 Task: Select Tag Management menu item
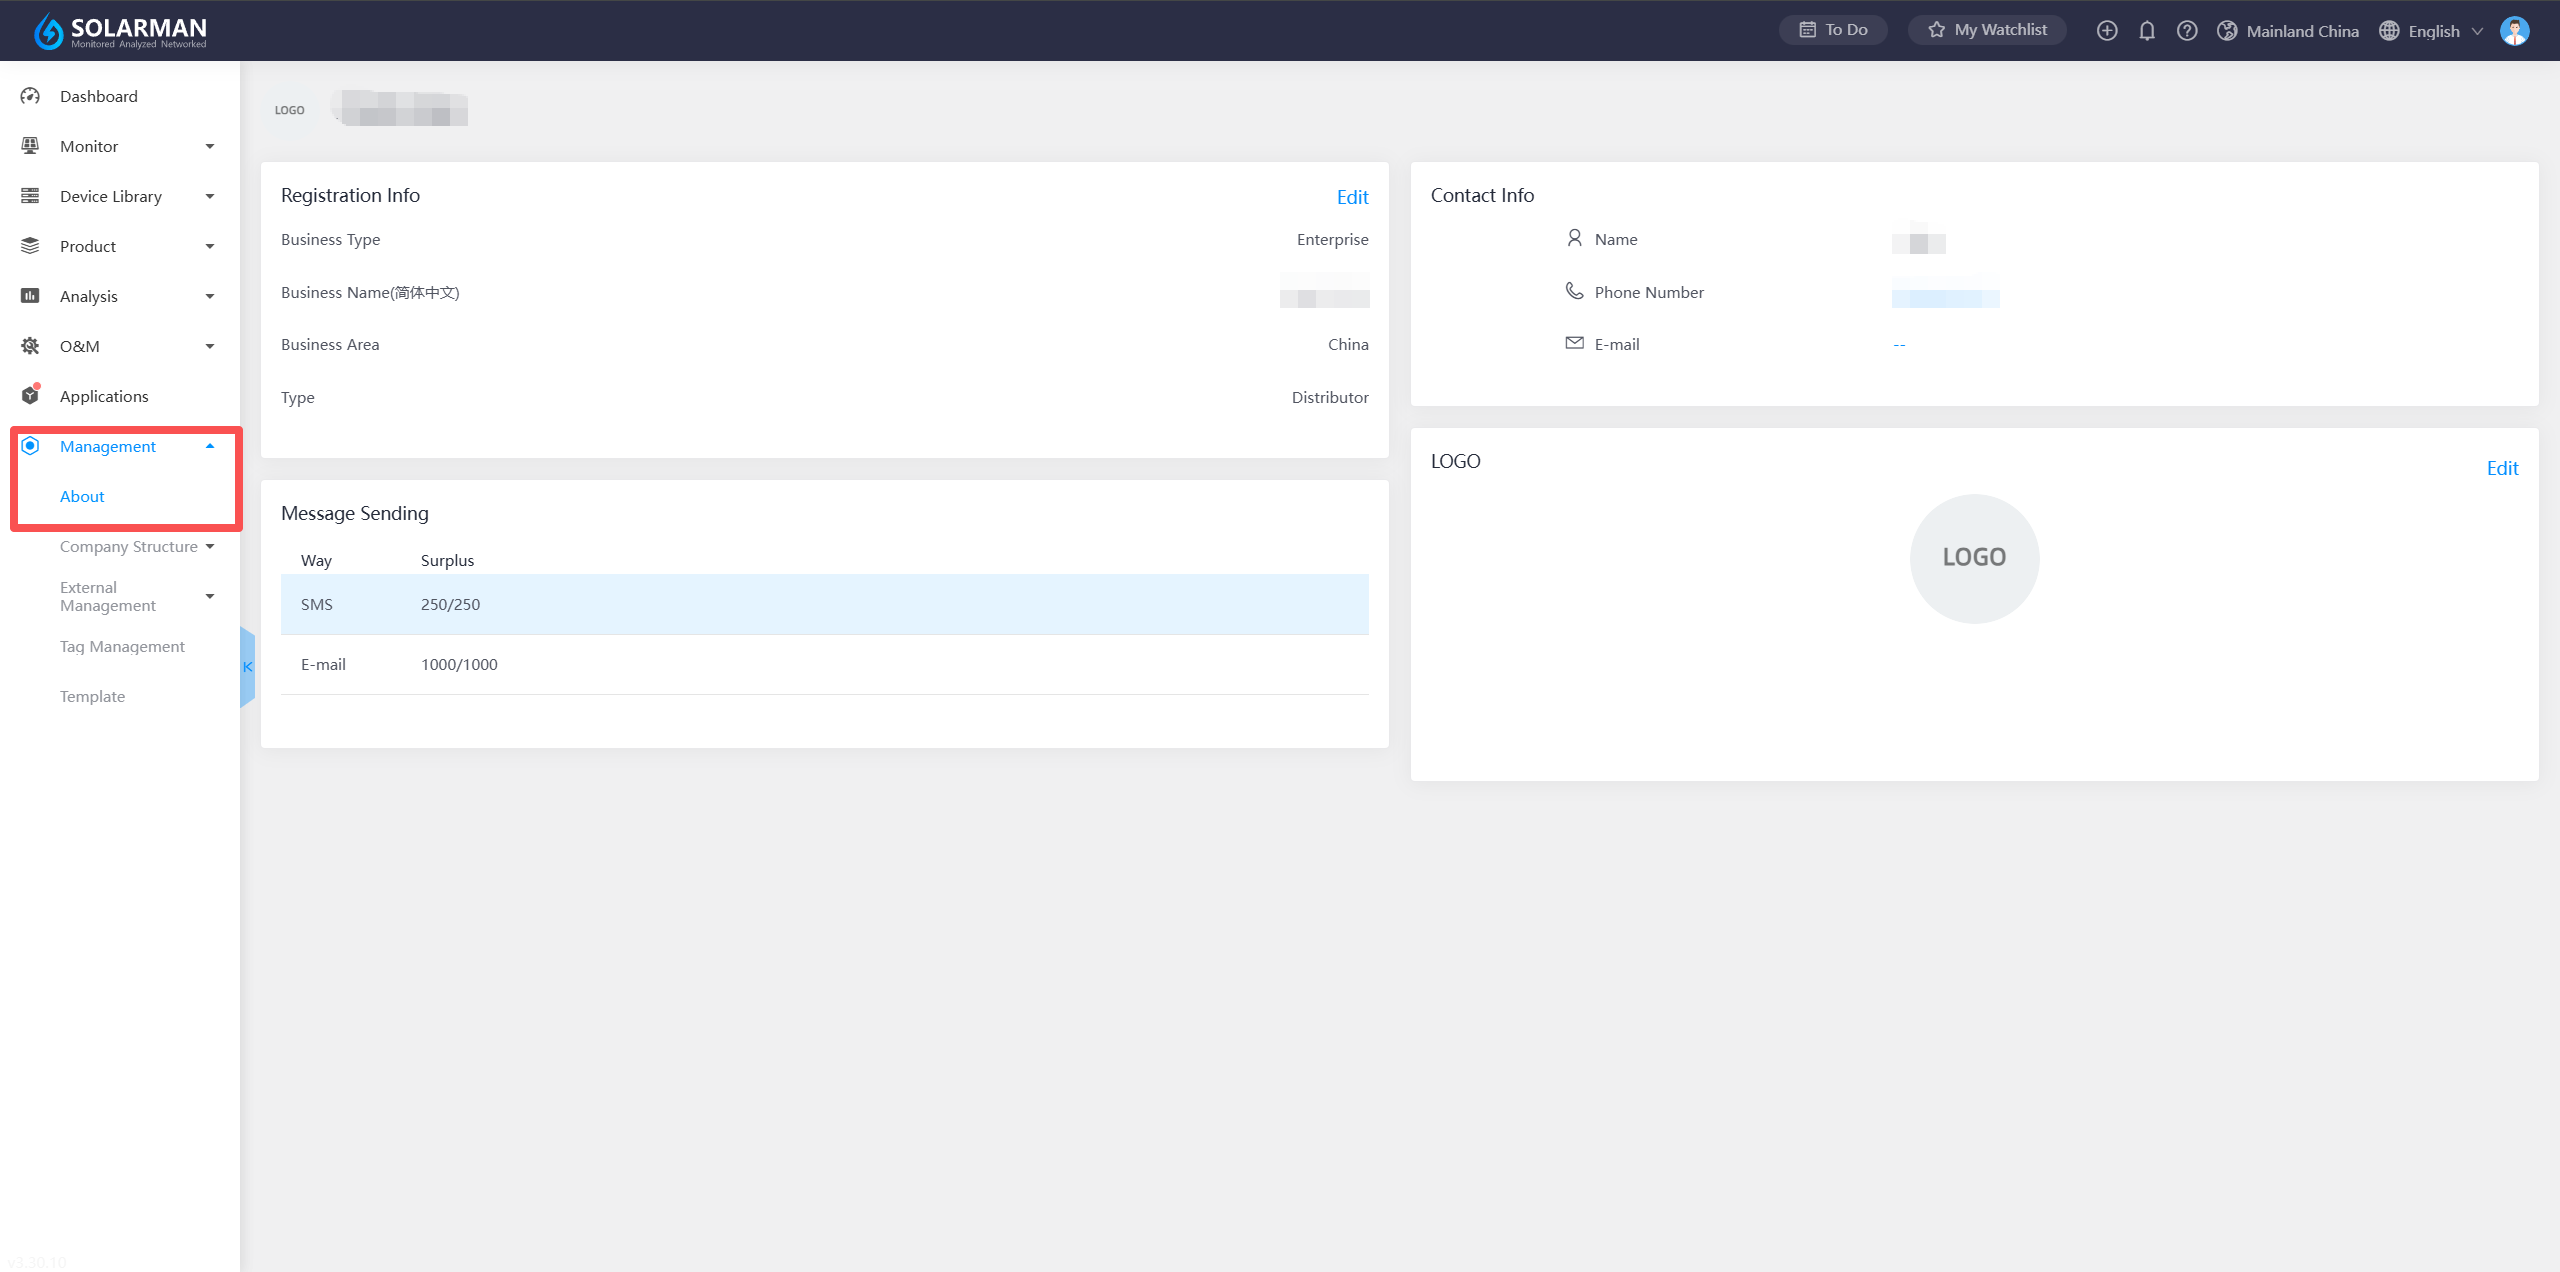pyautogui.click(x=122, y=647)
